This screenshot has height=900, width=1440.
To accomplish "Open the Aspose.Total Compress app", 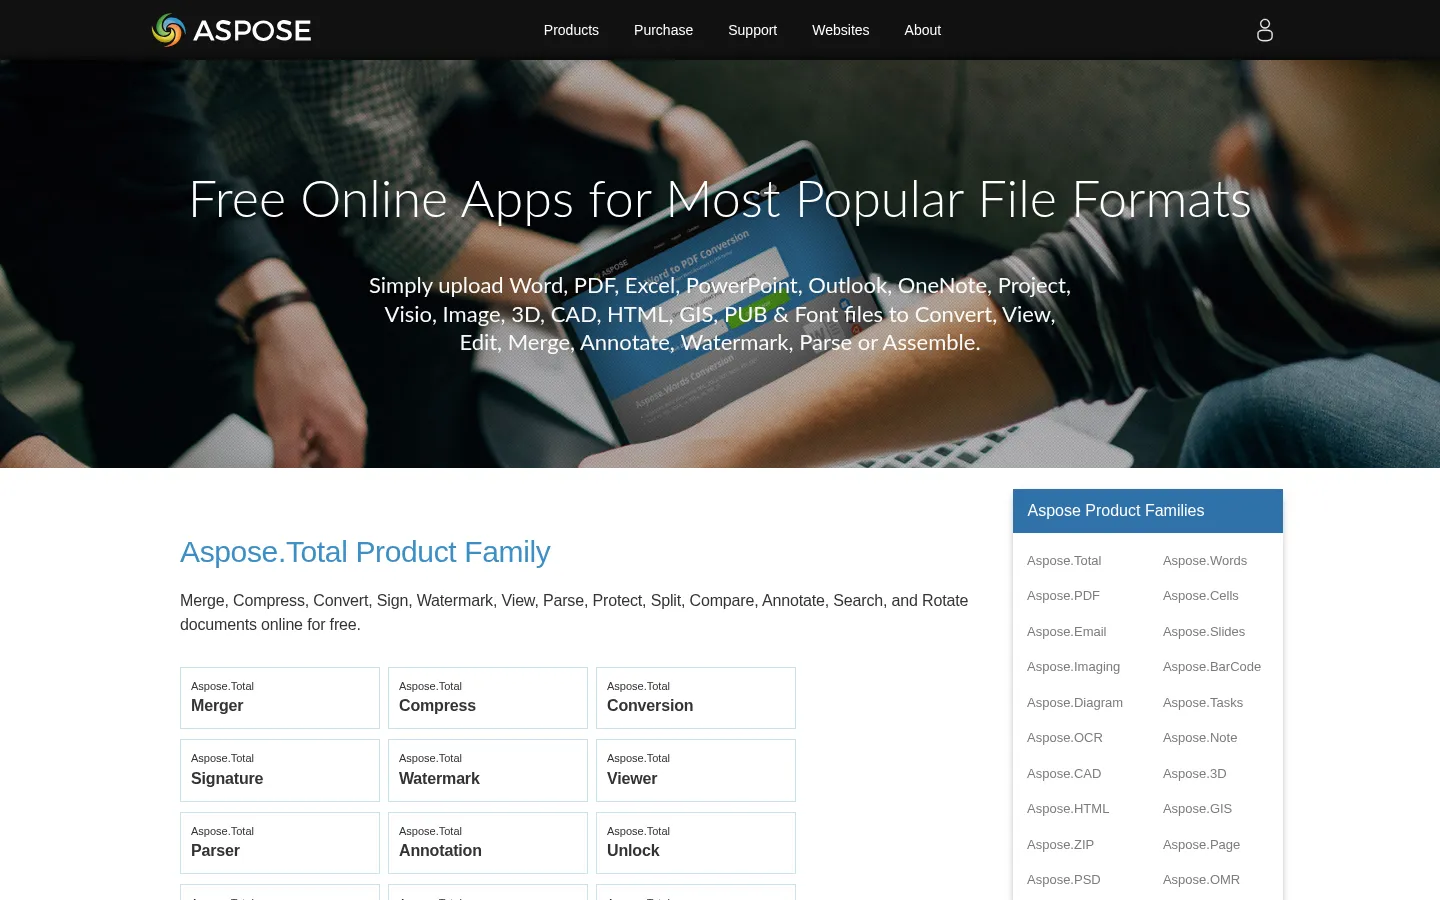I will point(488,698).
